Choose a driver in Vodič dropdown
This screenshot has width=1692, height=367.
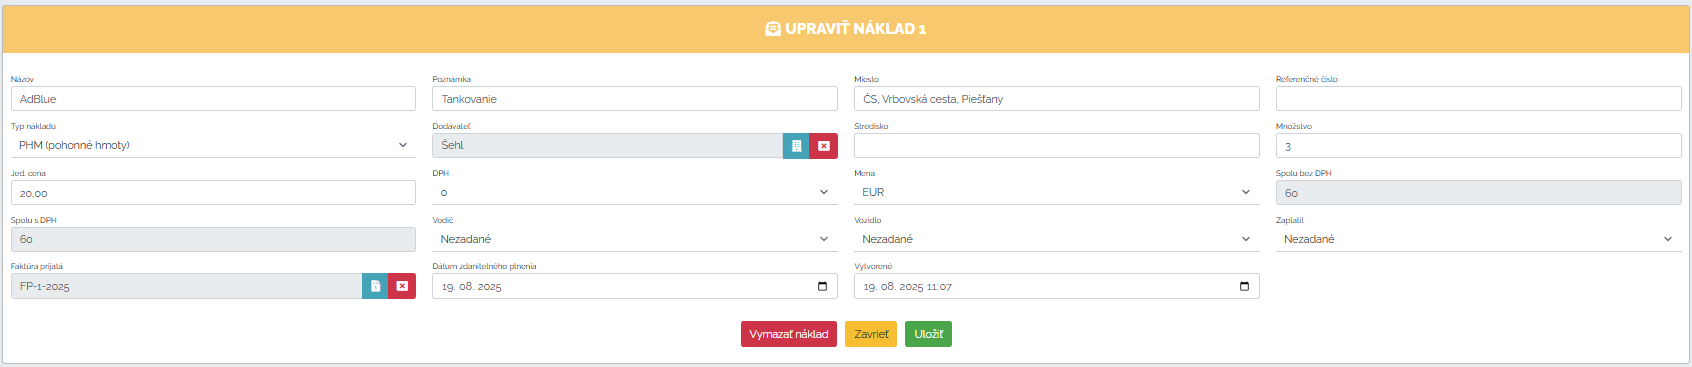click(x=635, y=239)
